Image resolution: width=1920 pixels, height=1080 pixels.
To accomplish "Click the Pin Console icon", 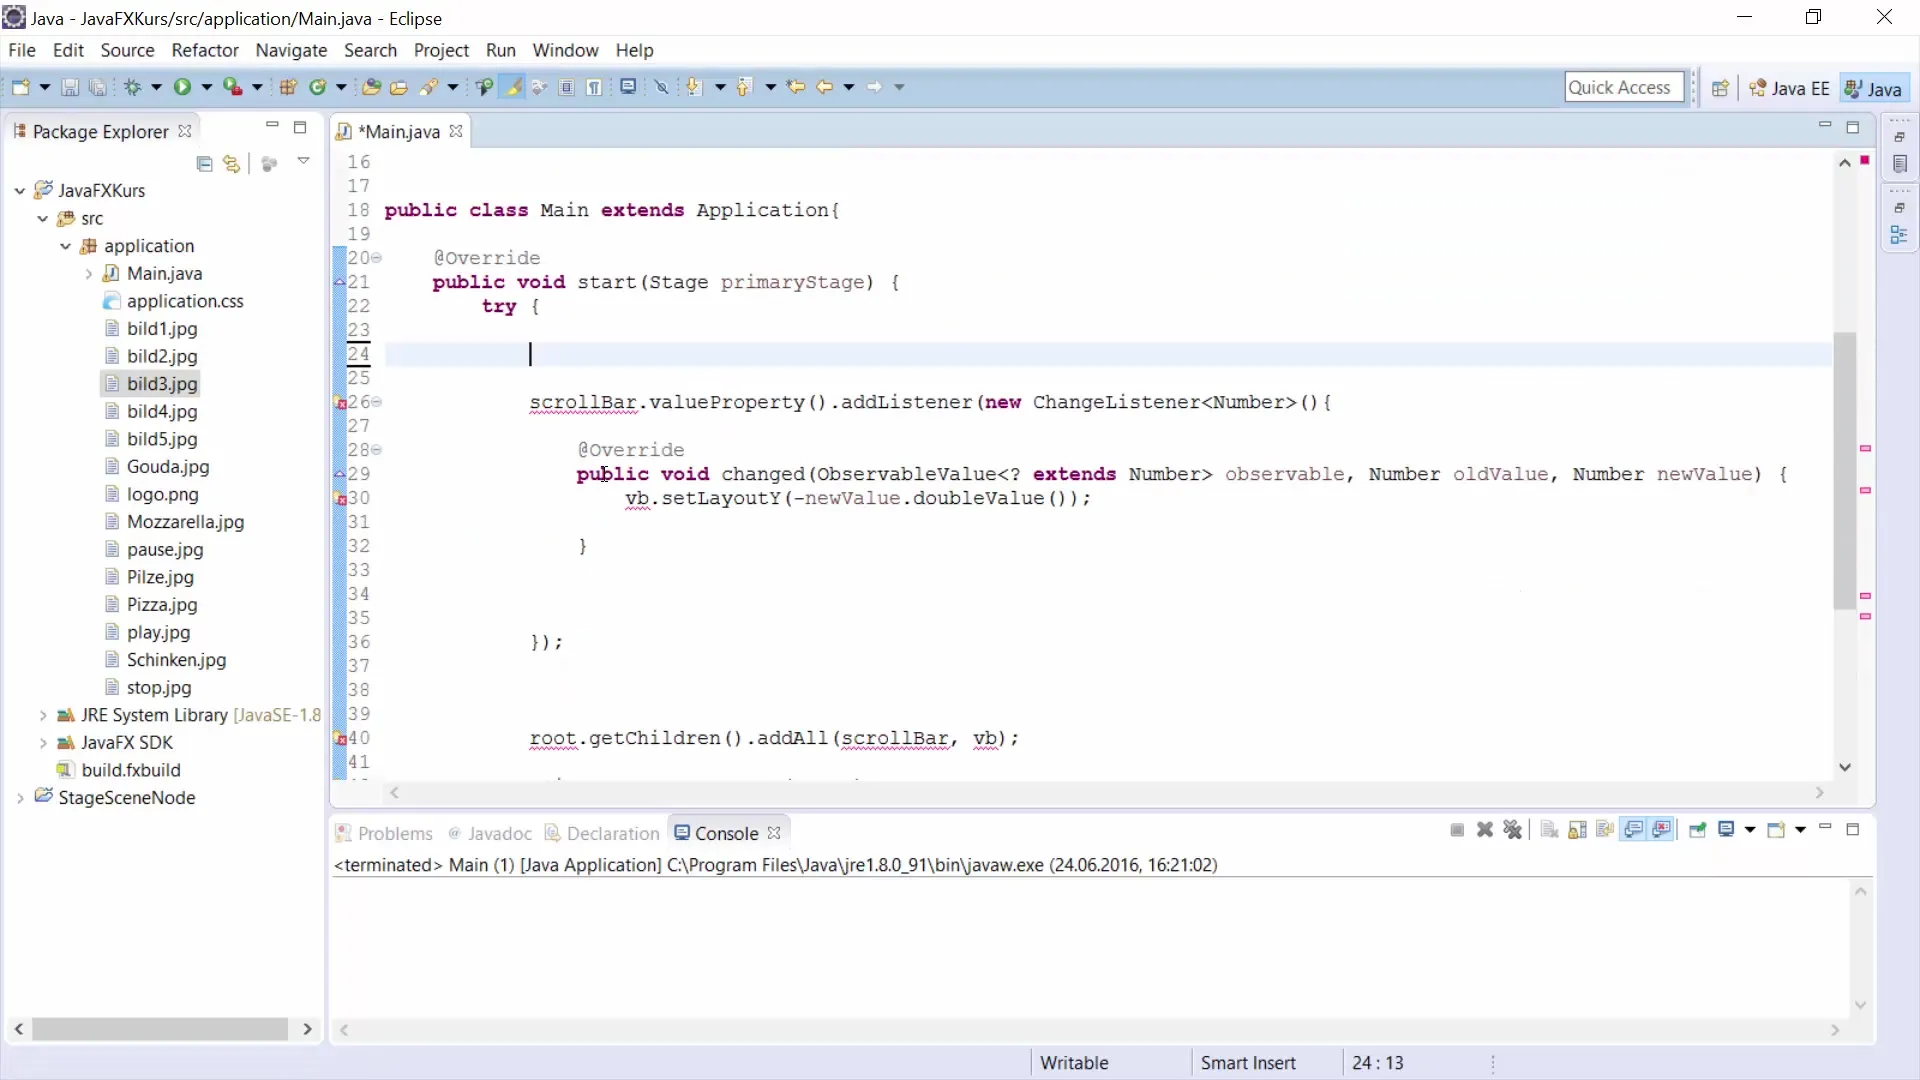I will click(x=1697, y=830).
